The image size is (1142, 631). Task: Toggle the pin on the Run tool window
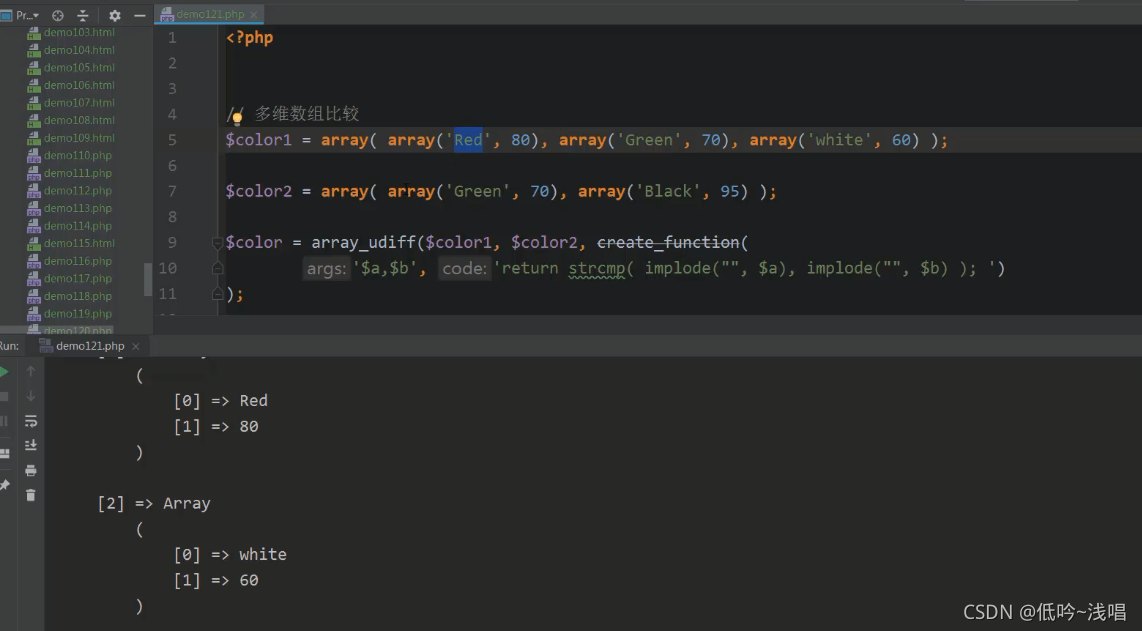click(5, 483)
